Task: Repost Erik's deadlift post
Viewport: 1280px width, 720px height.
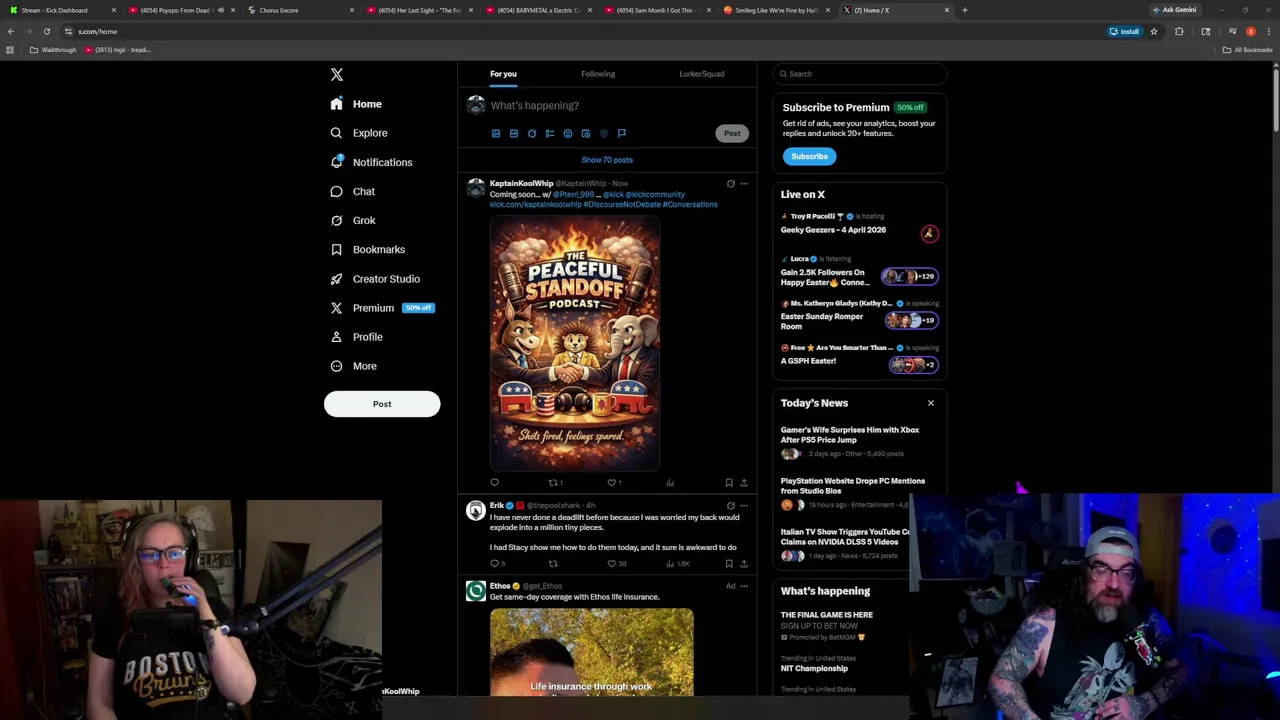Action: [553, 564]
